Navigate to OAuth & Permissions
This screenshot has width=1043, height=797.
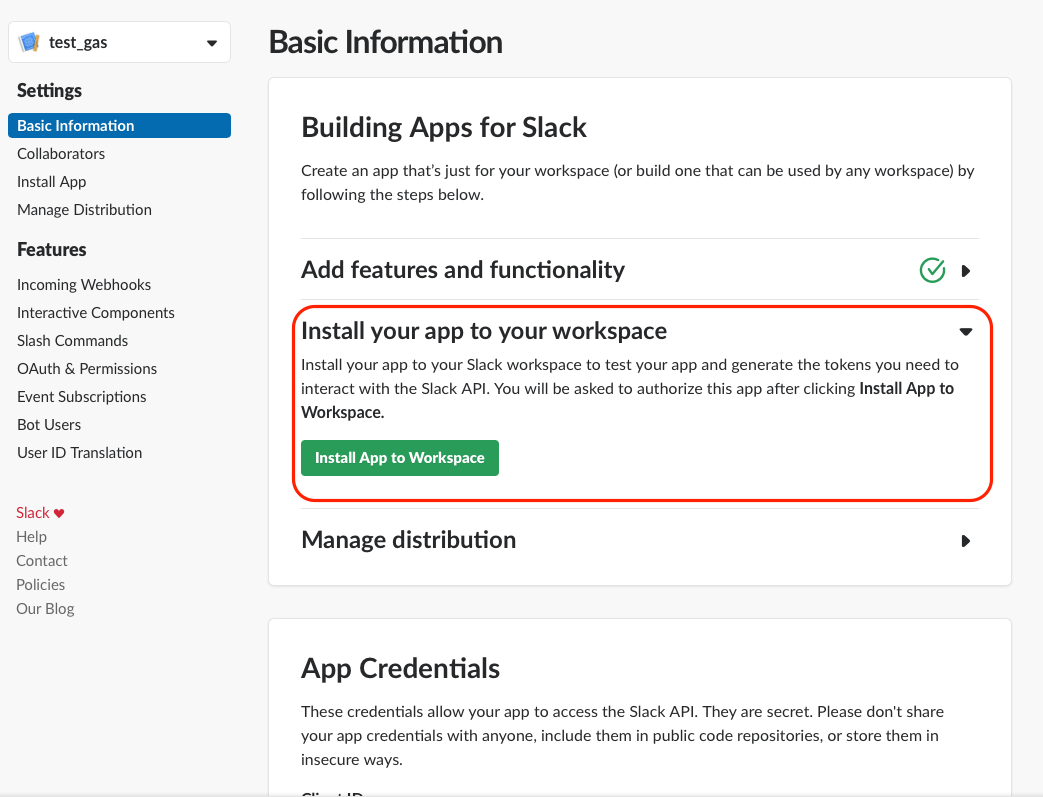coord(87,369)
